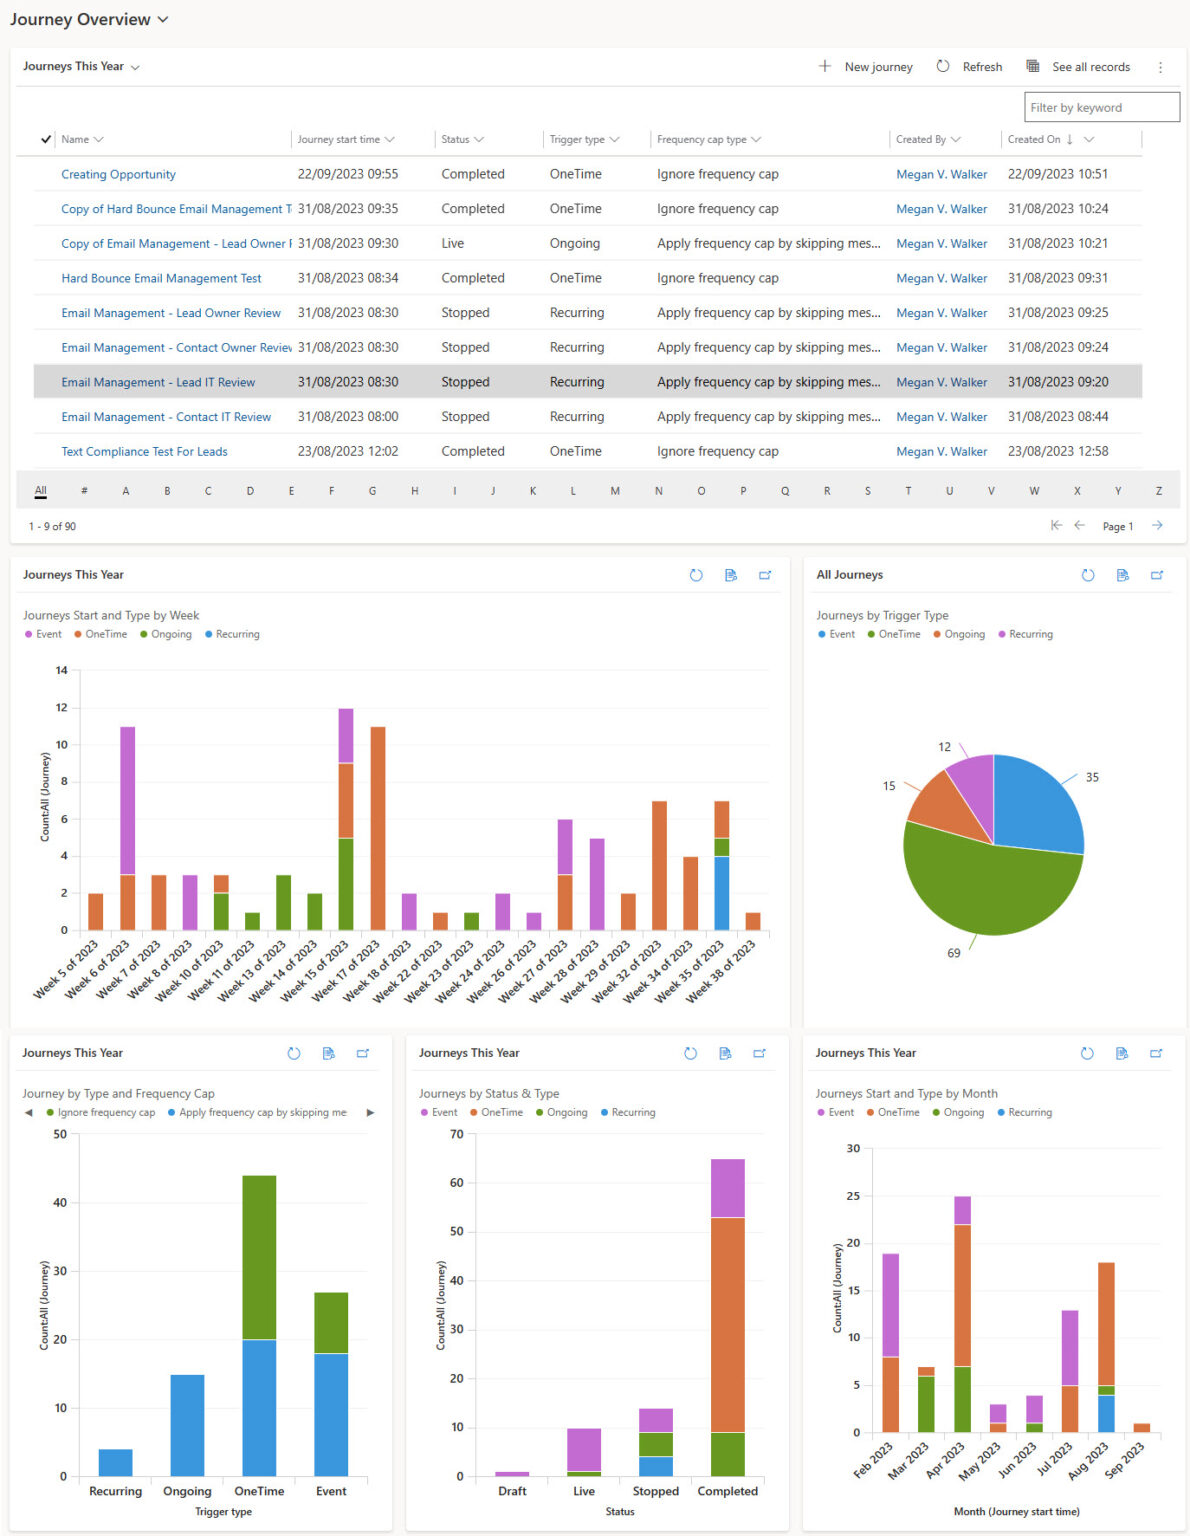Click the See all records grid icon

point(1032,66)
